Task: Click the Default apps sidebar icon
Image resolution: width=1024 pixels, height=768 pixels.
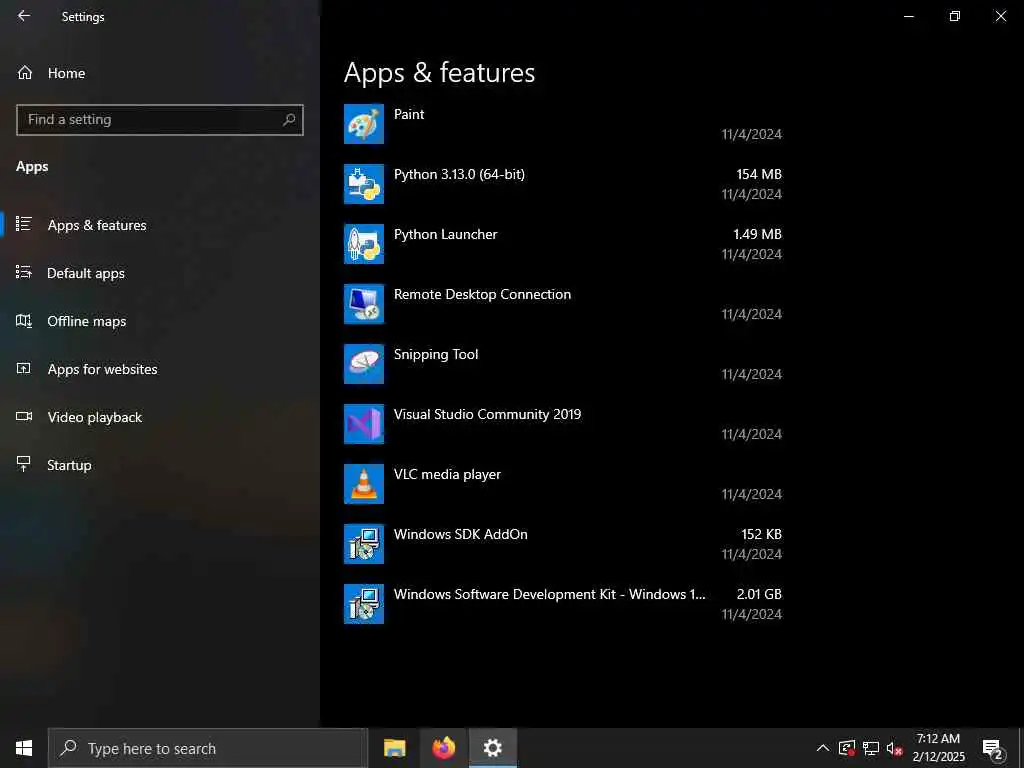Action: 24,272
